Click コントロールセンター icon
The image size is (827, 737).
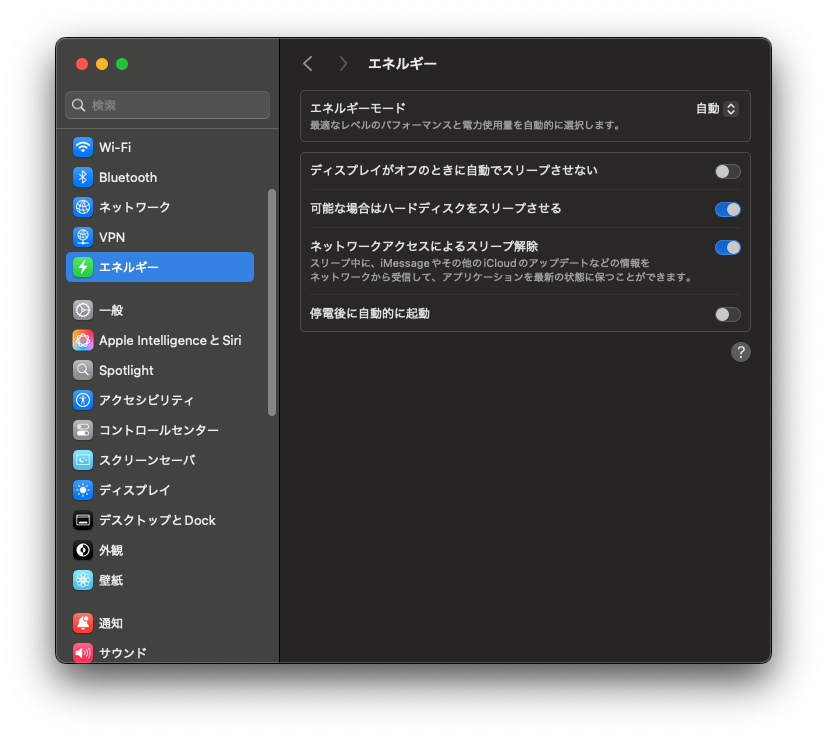[83, 430]
